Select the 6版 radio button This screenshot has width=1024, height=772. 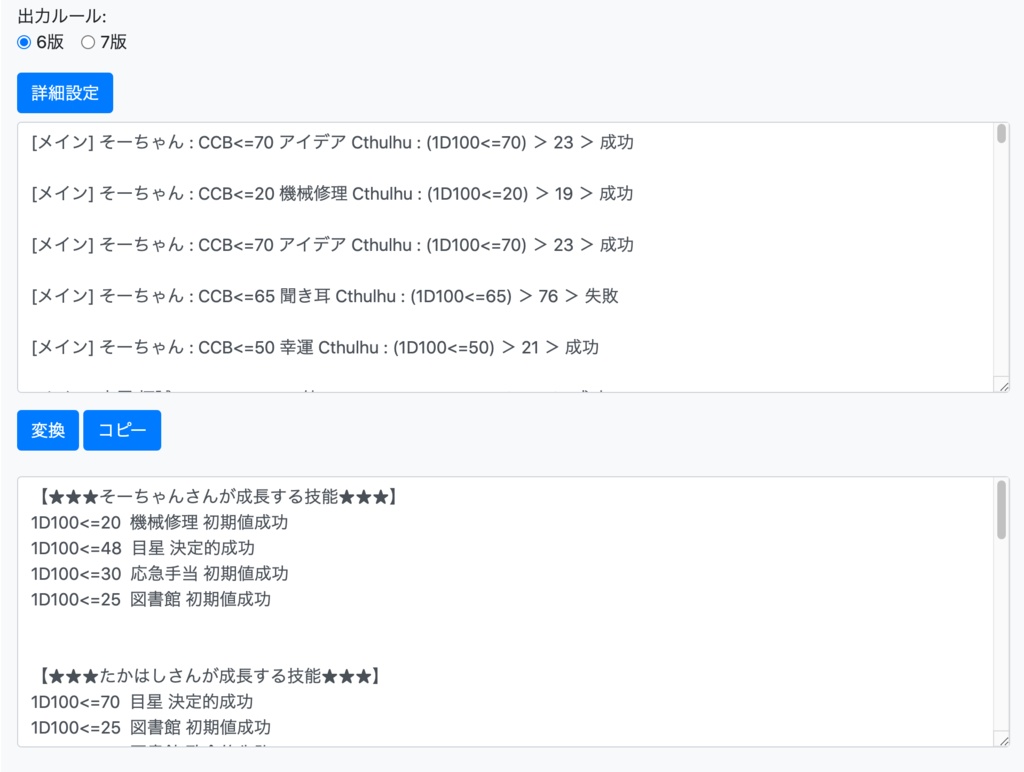point(22,42)
